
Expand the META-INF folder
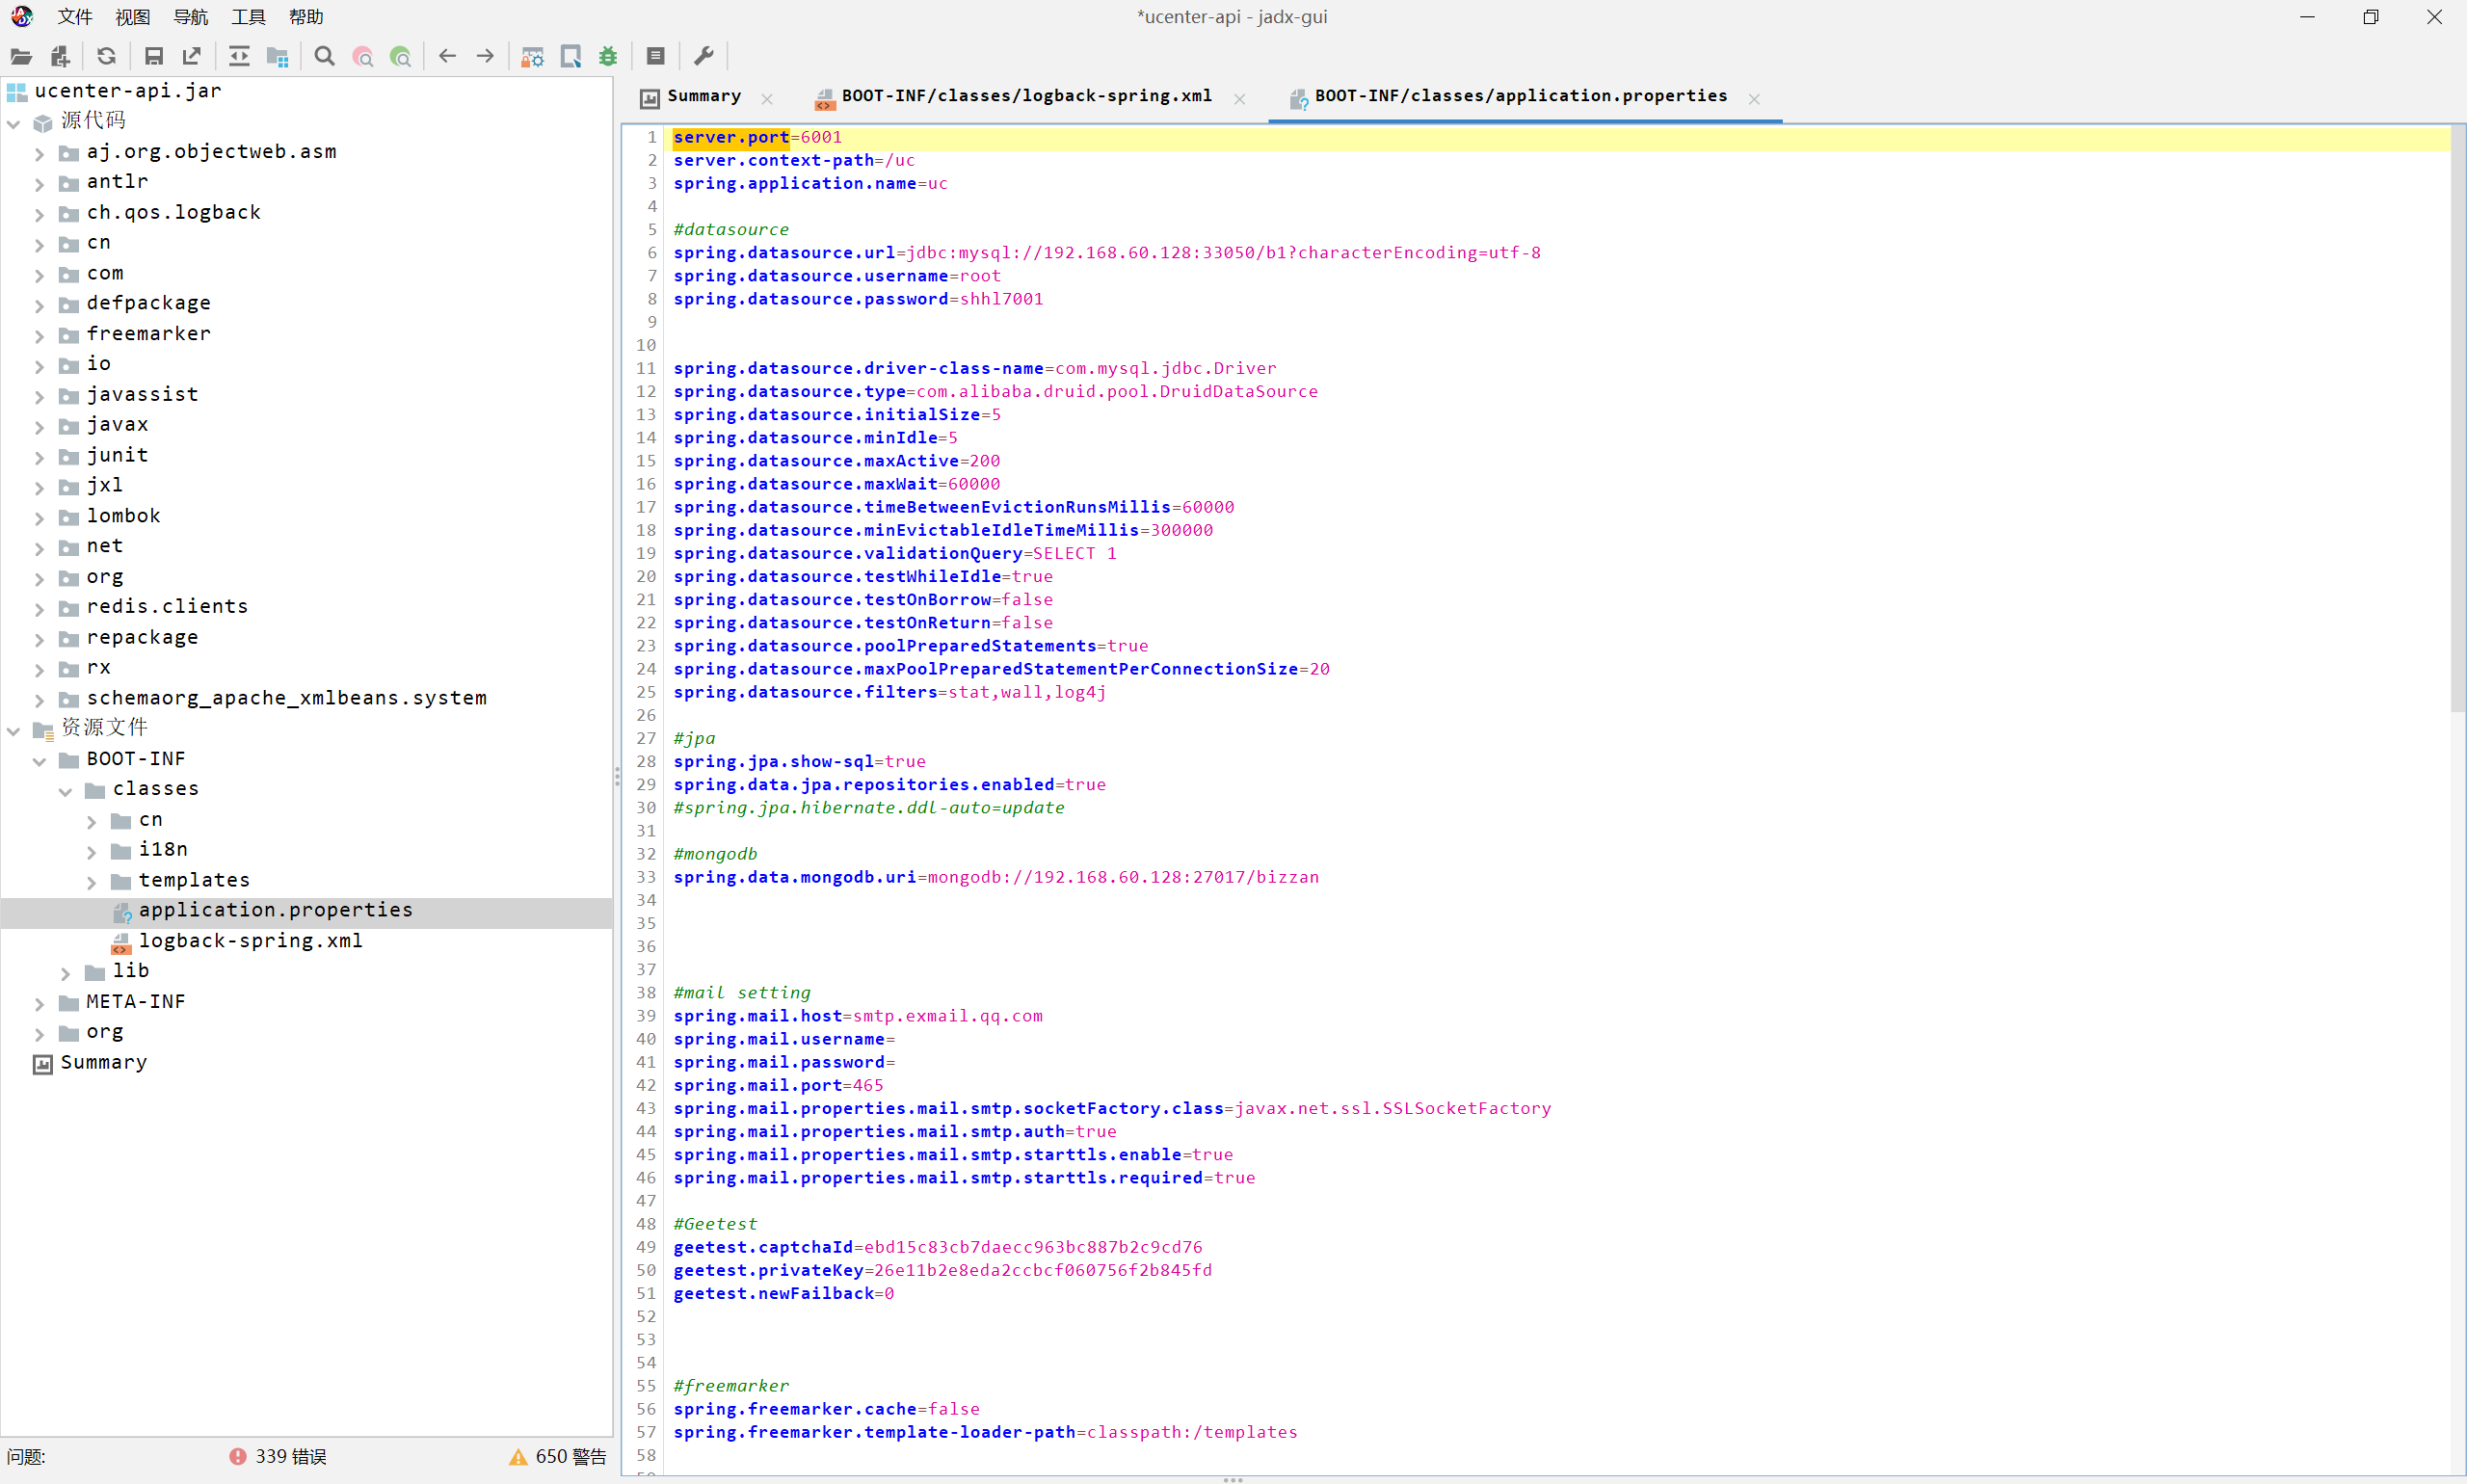[x=40, y=1003]
